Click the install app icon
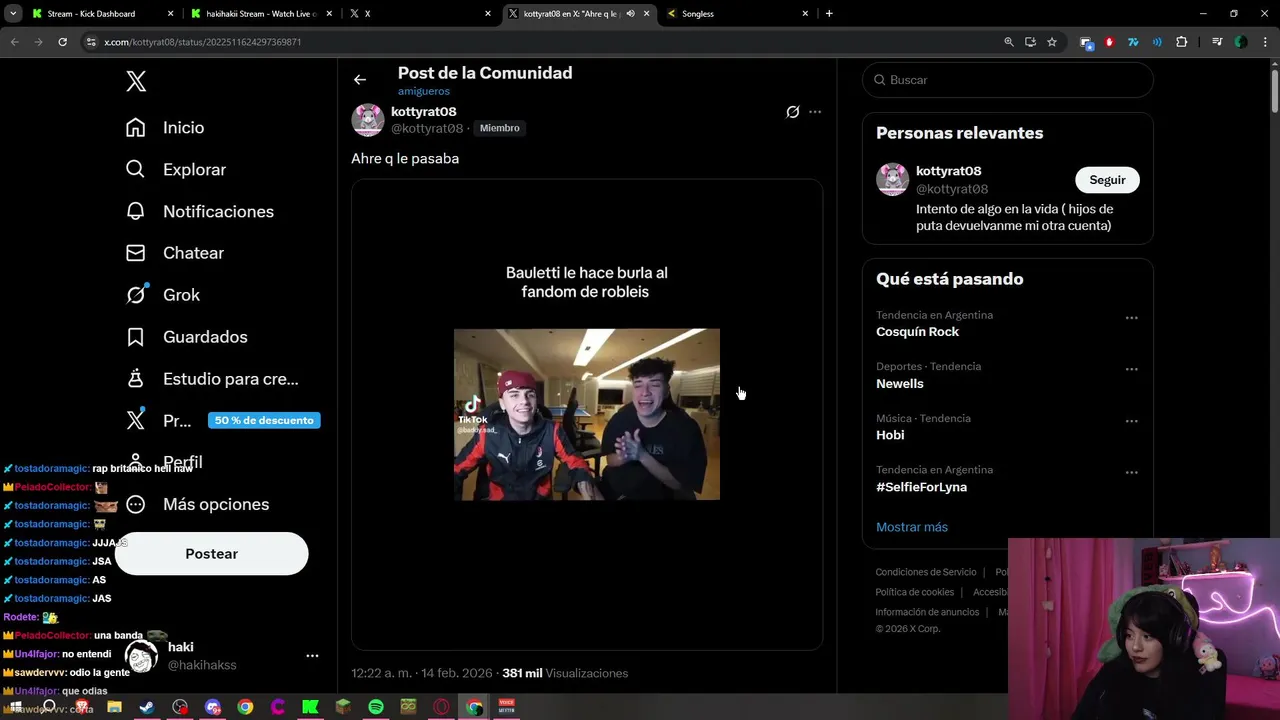The image size is (1280, 720). point(1030,42)
